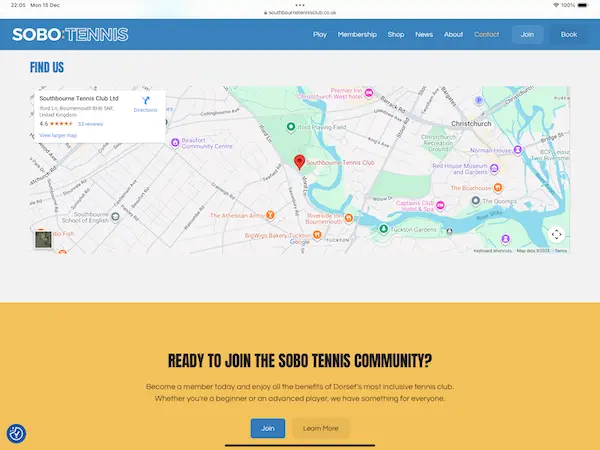The width and height of the screenshot is (600, 450).
Task: Open map Keyboard shortcuts
Action: pyautogui.click(x=492, y=251)
